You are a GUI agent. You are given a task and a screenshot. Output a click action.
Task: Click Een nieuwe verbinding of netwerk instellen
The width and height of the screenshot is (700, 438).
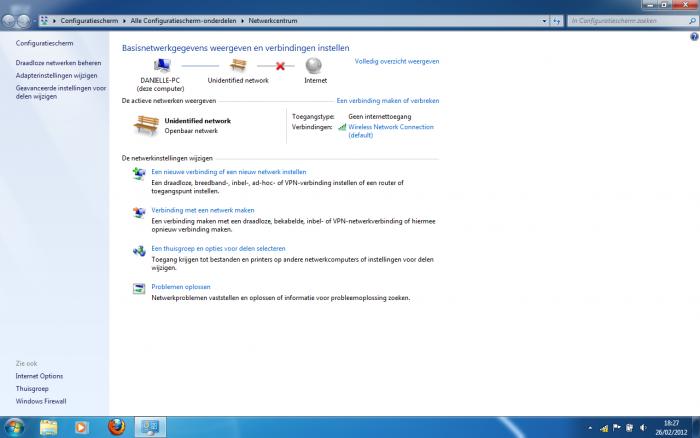click(x=229, y=171)
